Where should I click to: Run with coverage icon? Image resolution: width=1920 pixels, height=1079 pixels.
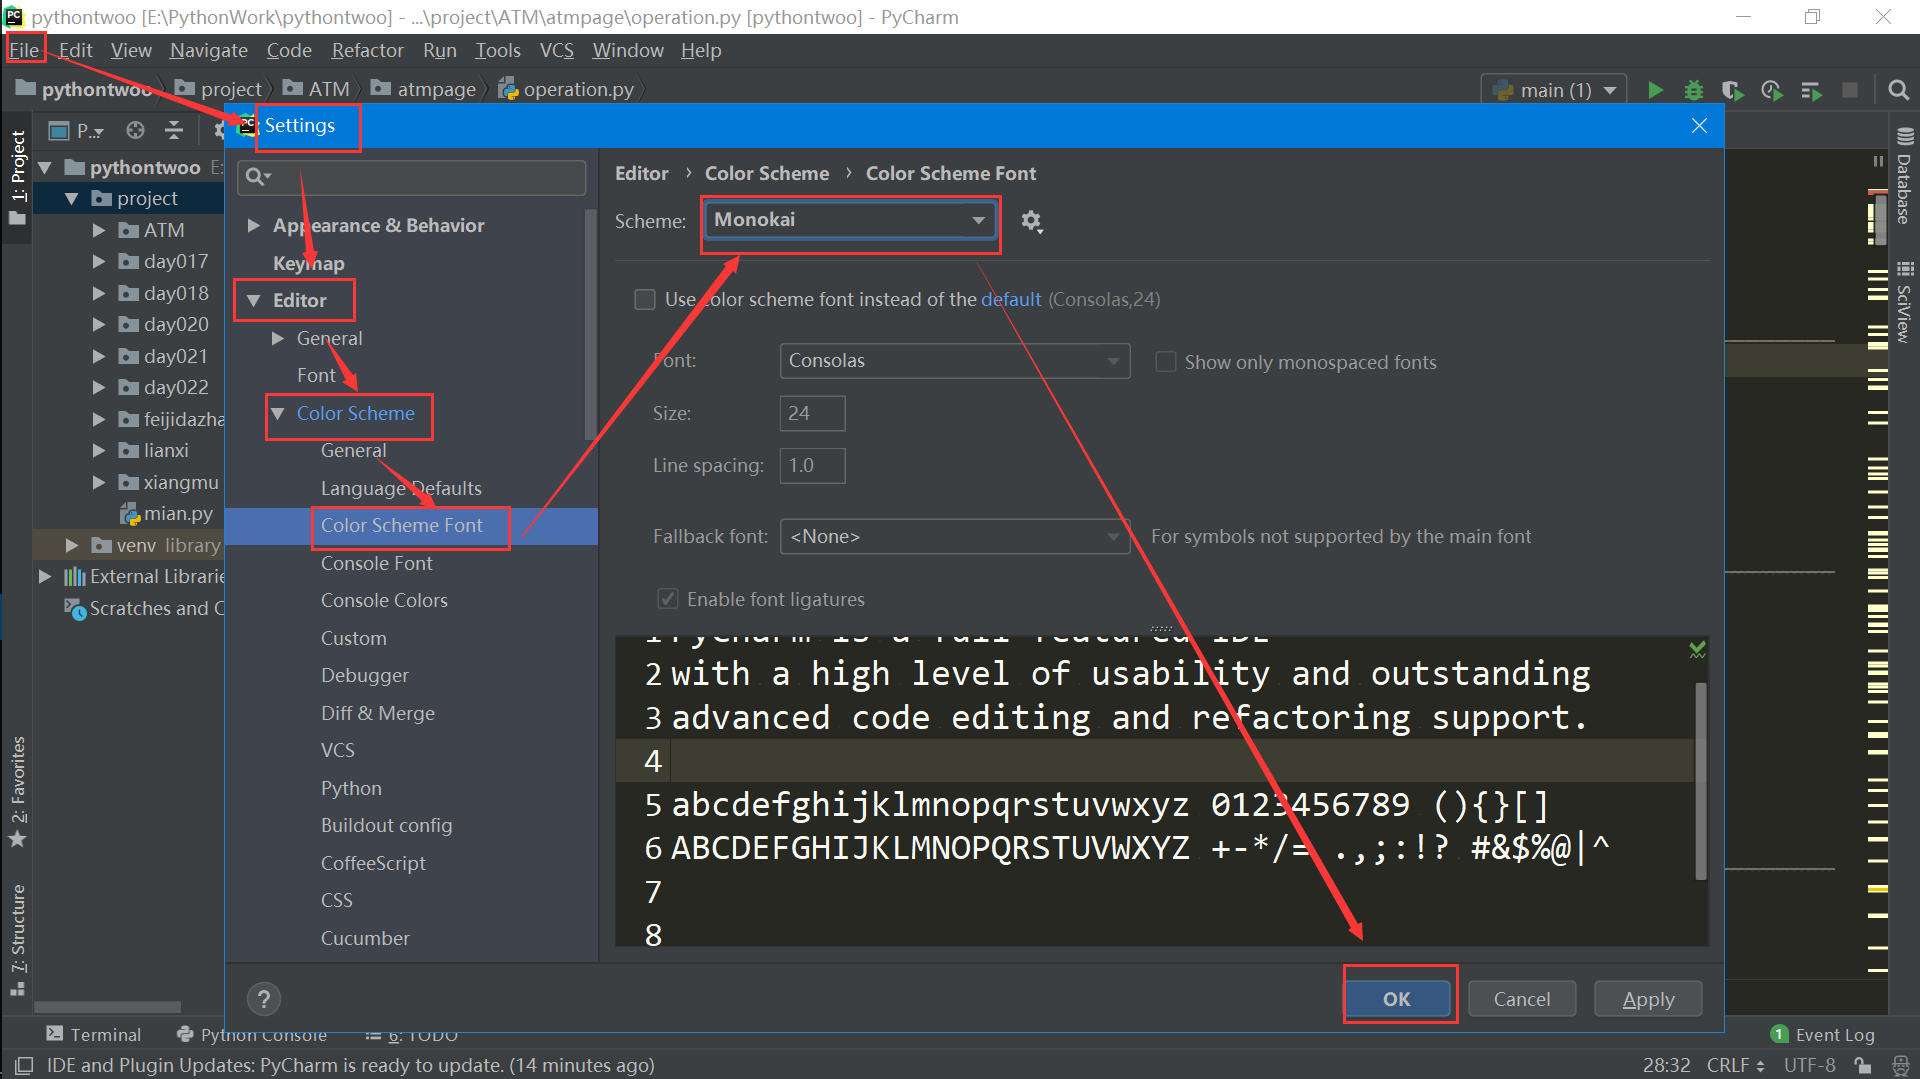coord(1733,90)
